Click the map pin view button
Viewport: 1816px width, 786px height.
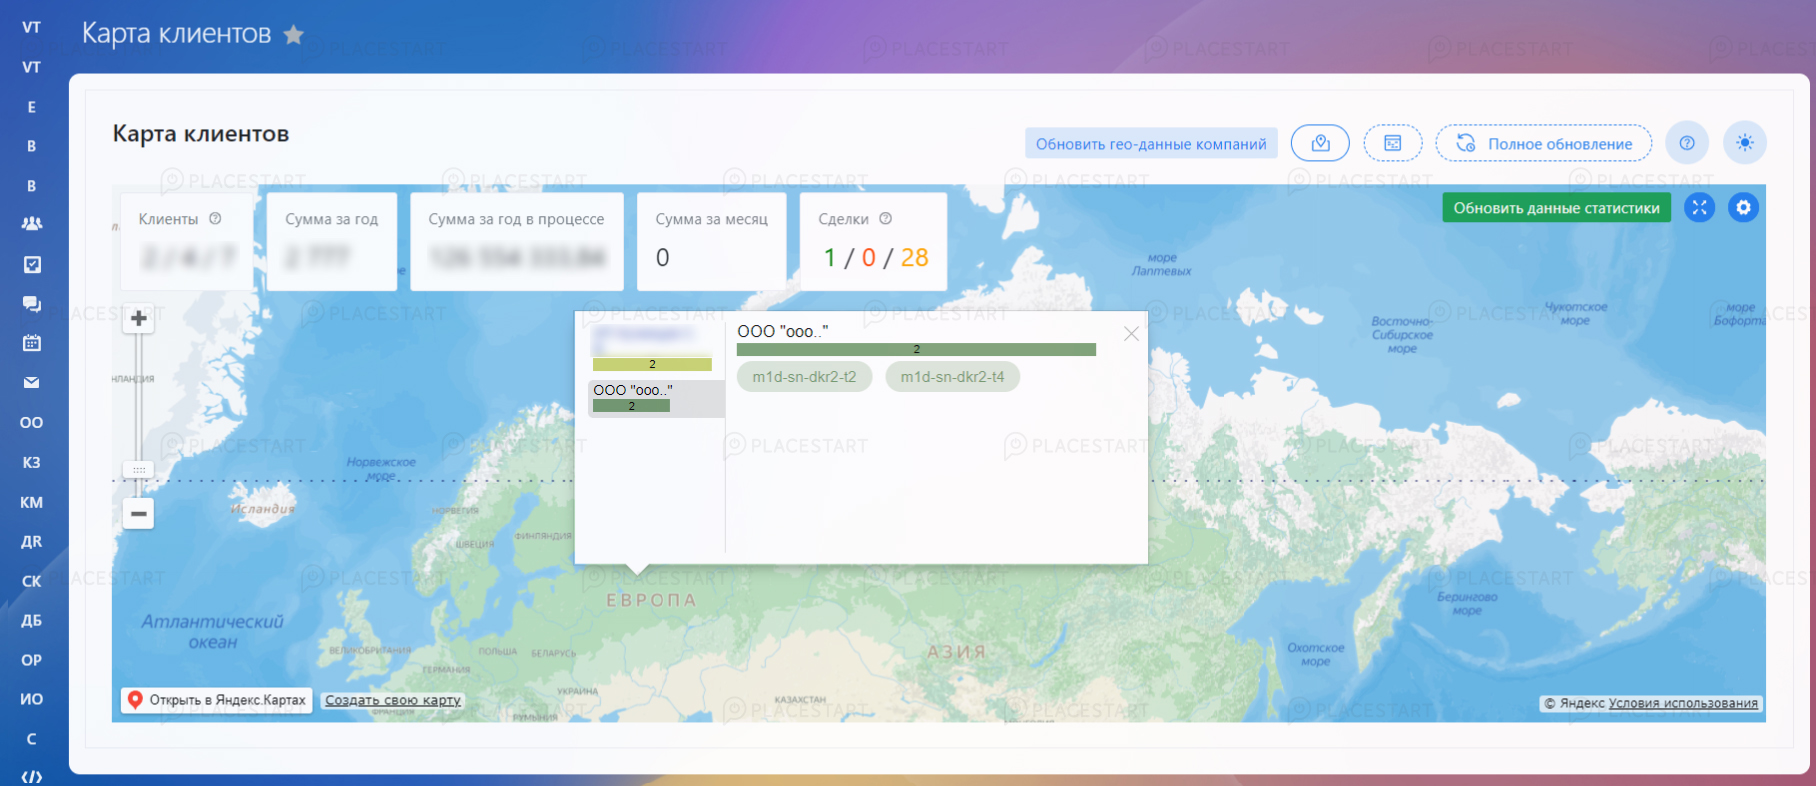[x=1320, y=143]
